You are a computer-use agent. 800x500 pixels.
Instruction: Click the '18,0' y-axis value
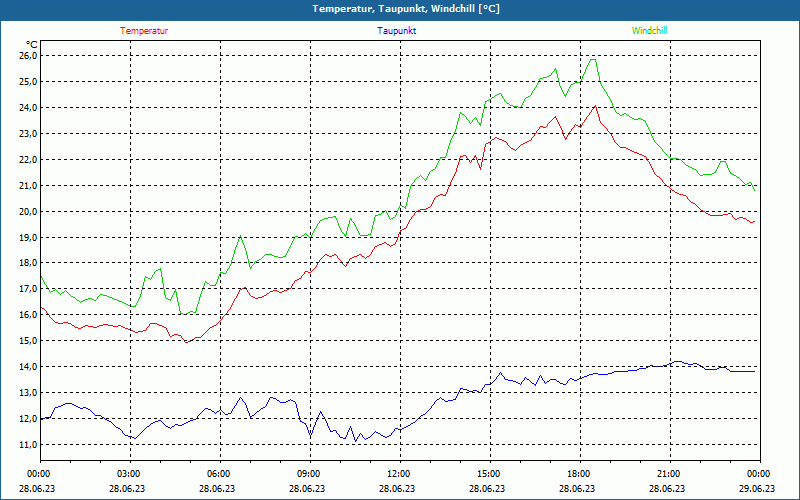click(x=28, y=262)
